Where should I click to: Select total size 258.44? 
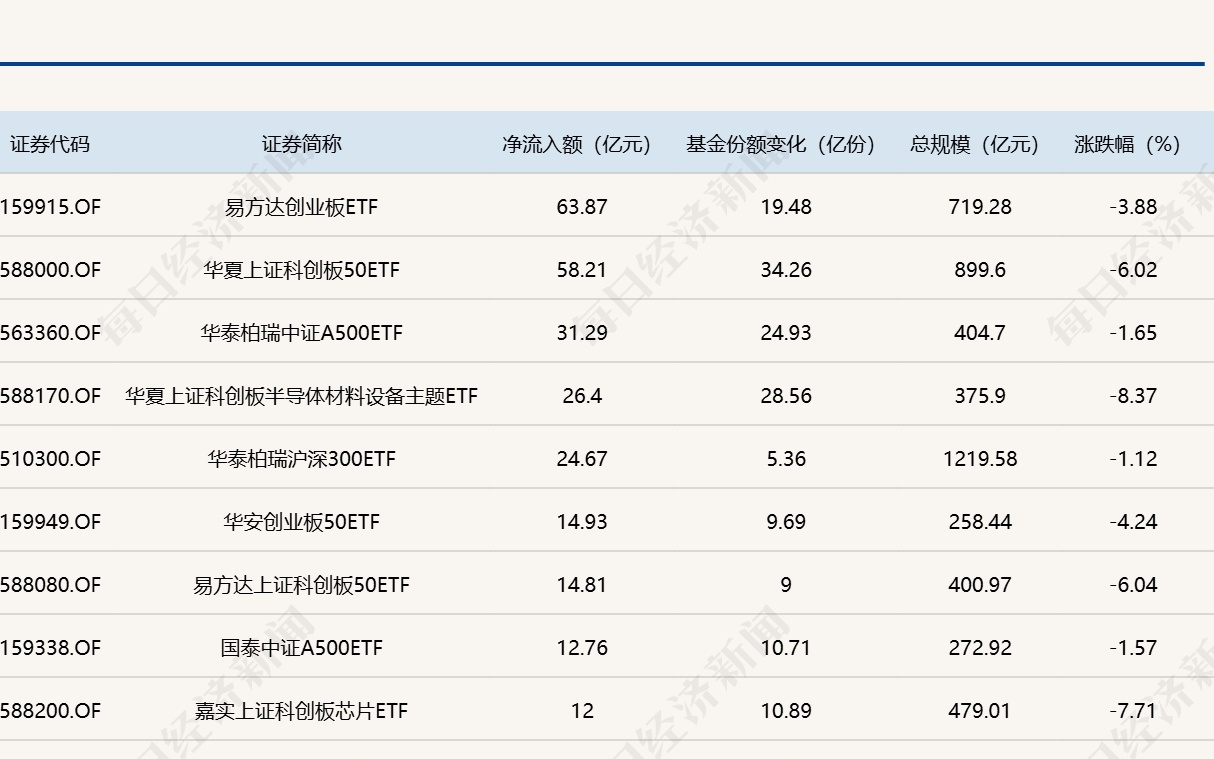(980, 522)
